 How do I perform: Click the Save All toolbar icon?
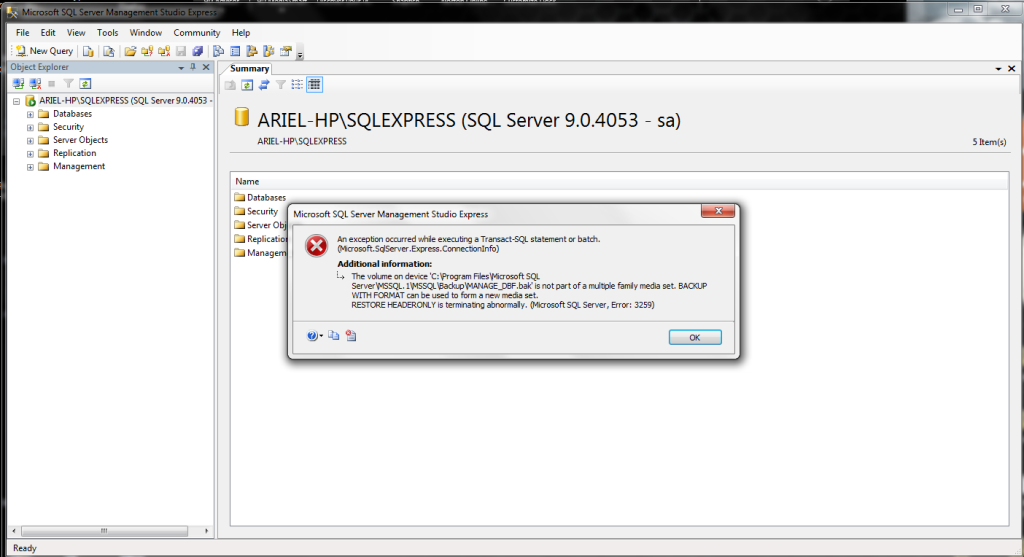pos(197,51)
